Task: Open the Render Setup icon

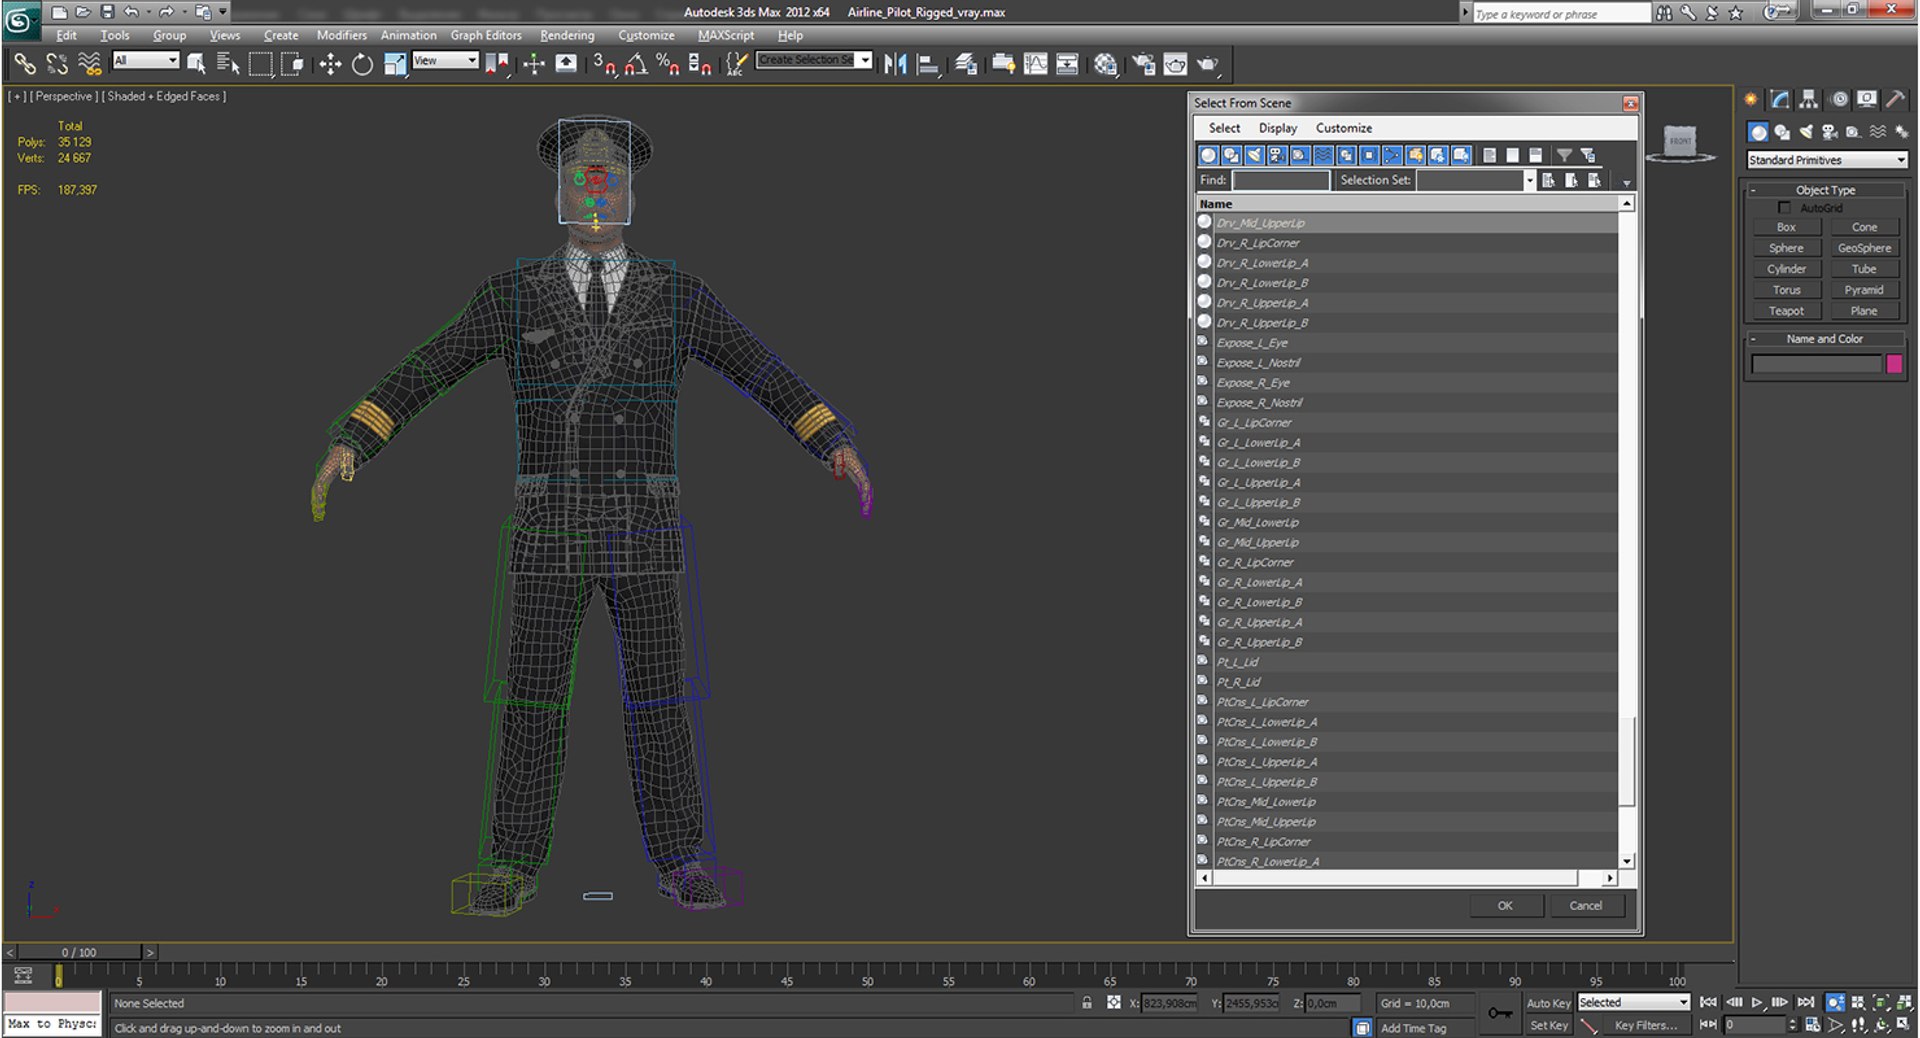Action: (x=1143, y=64)
